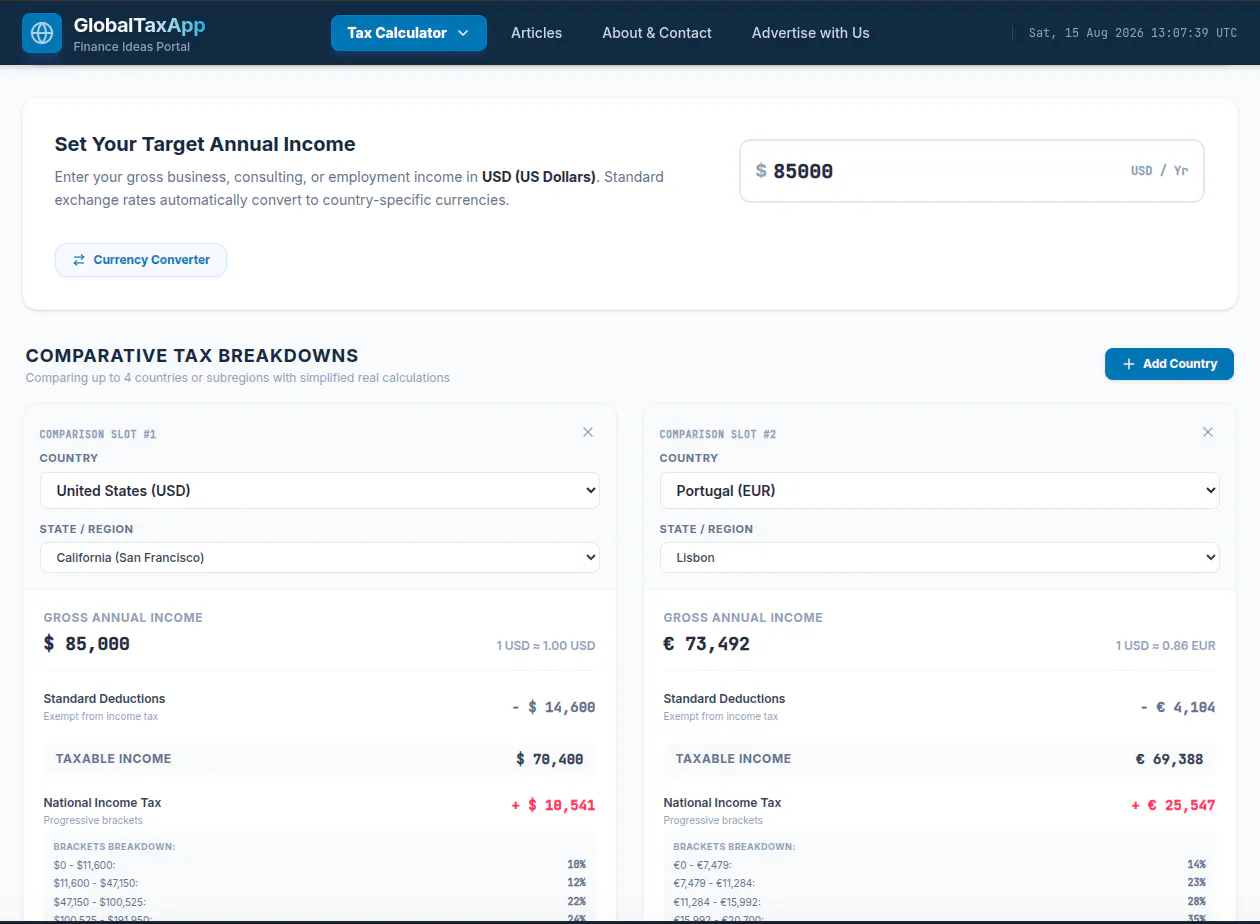Remove comparison slot #1
1260x924 pixels.
pos(588,432)
